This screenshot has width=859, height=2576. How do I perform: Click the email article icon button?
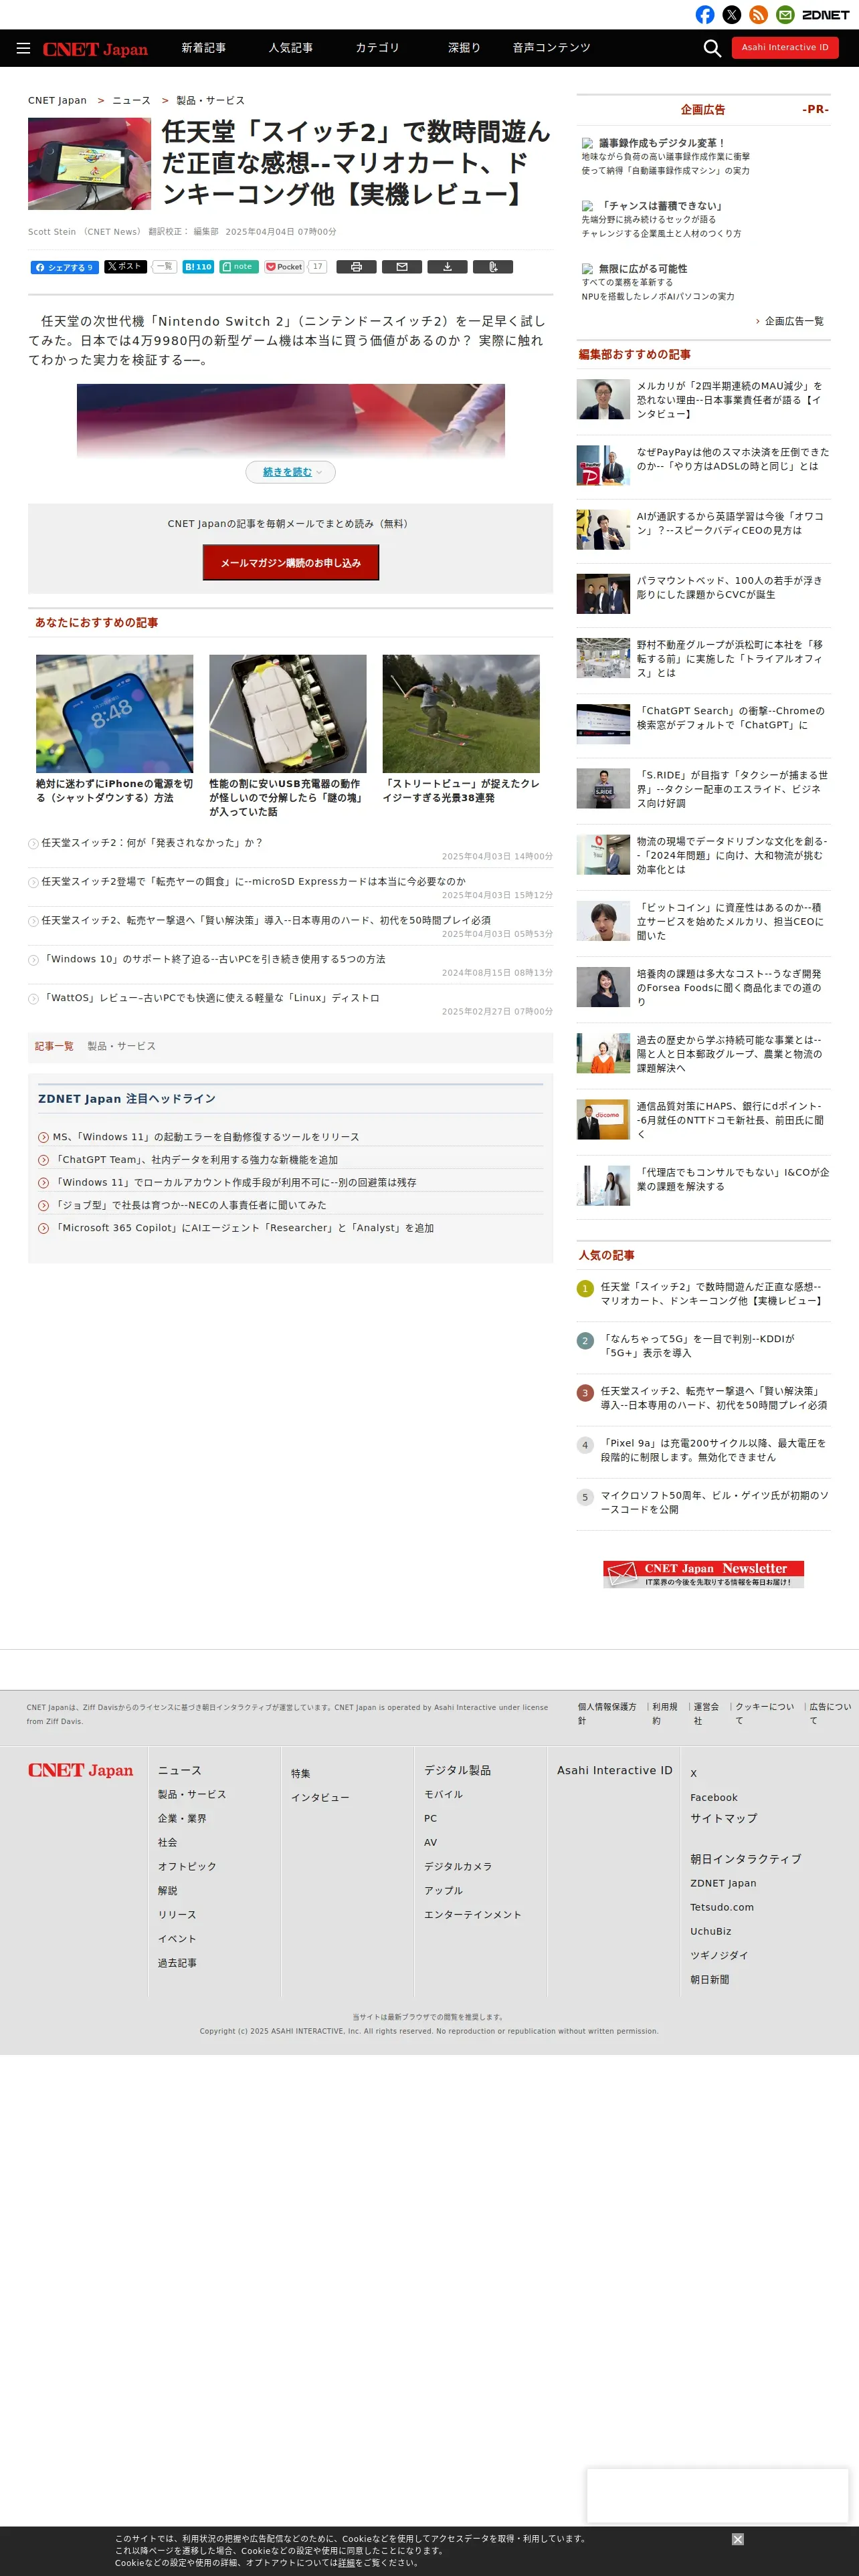[x=402, y=267]
